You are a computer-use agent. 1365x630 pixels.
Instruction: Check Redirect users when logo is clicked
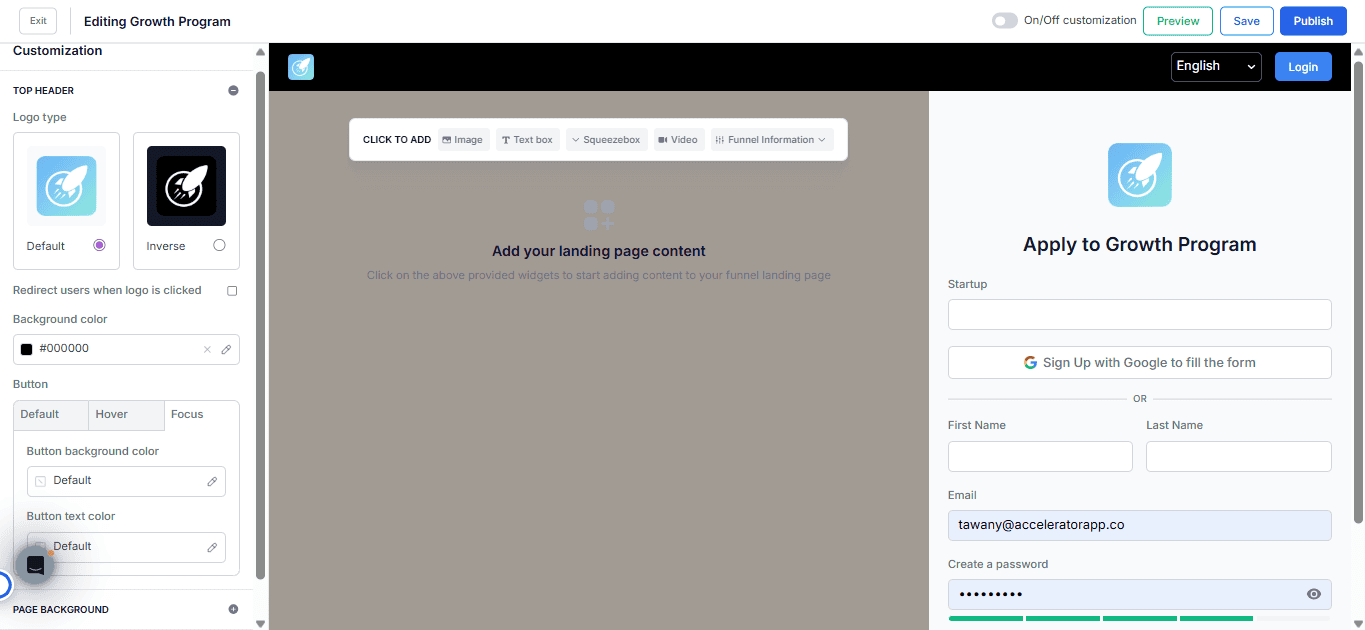pyautogui.click(x=232, y=291)
